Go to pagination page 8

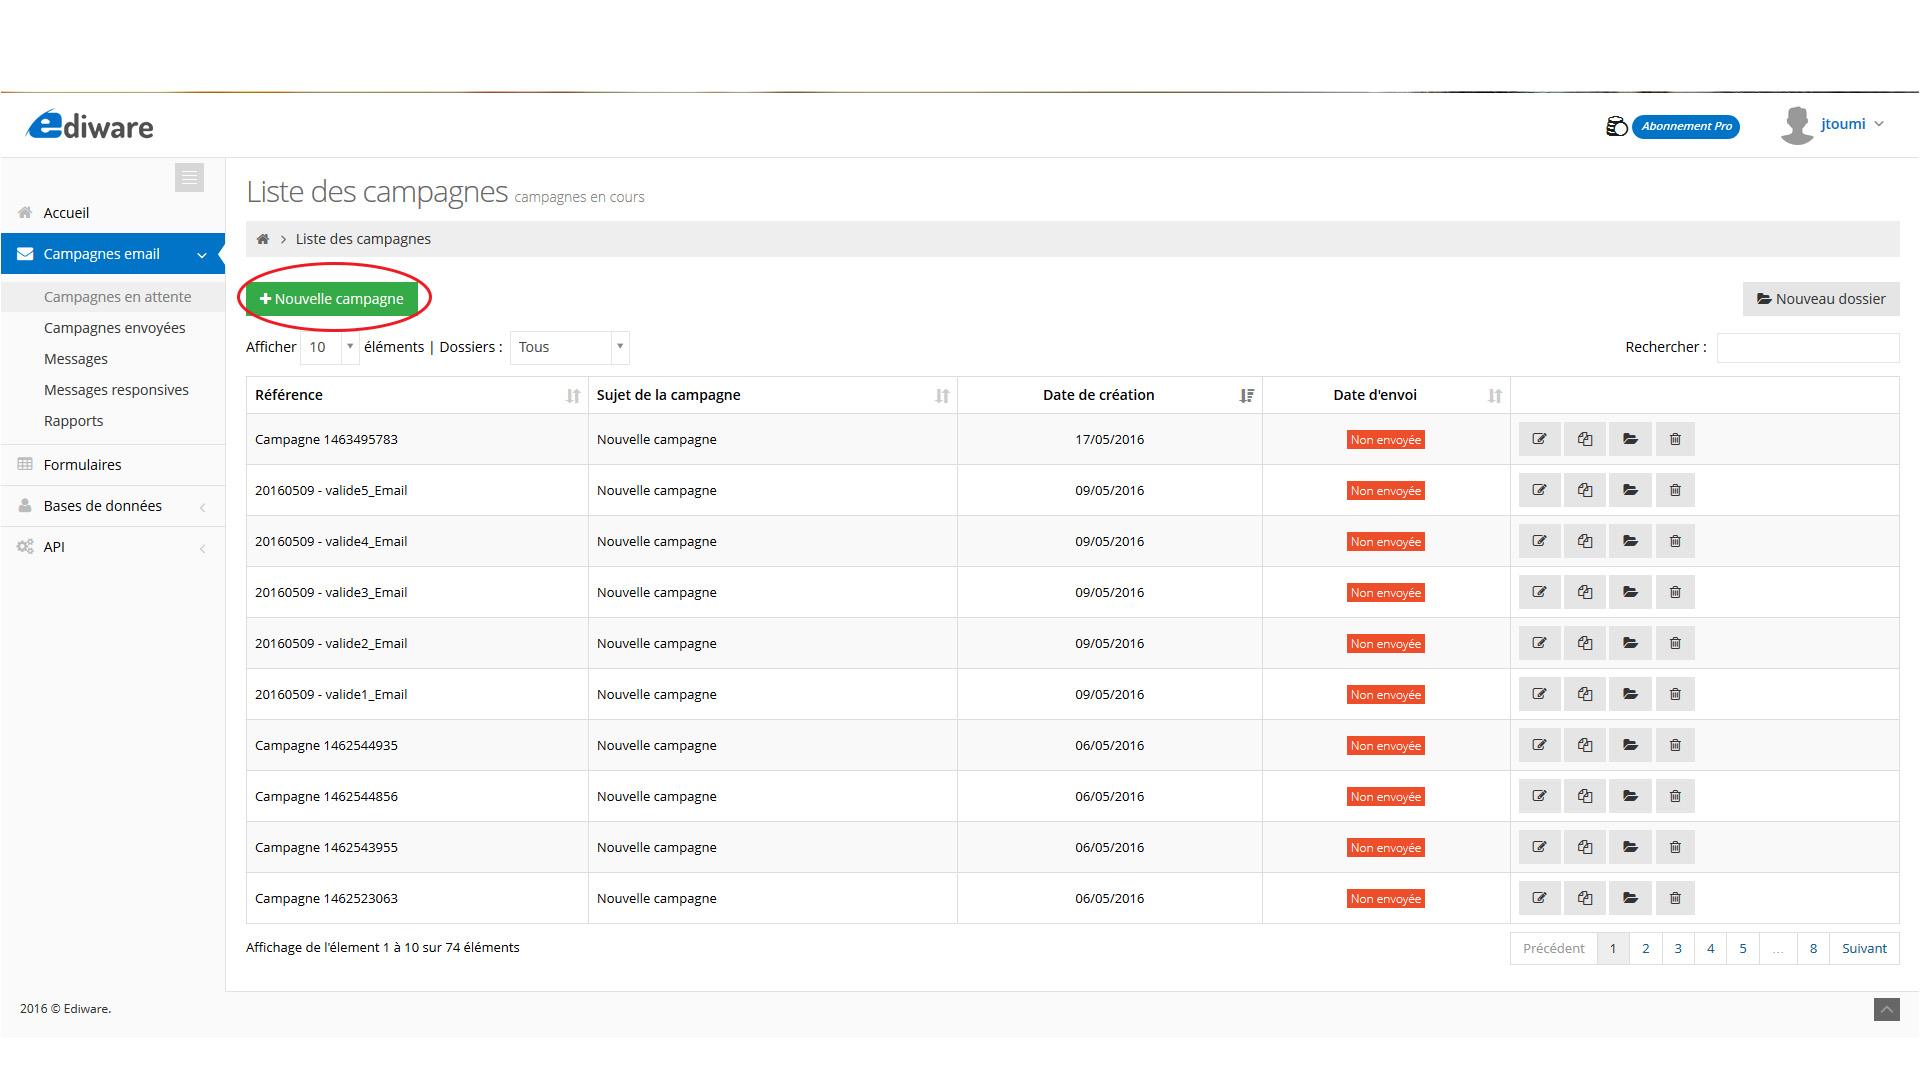[1813, 948]
